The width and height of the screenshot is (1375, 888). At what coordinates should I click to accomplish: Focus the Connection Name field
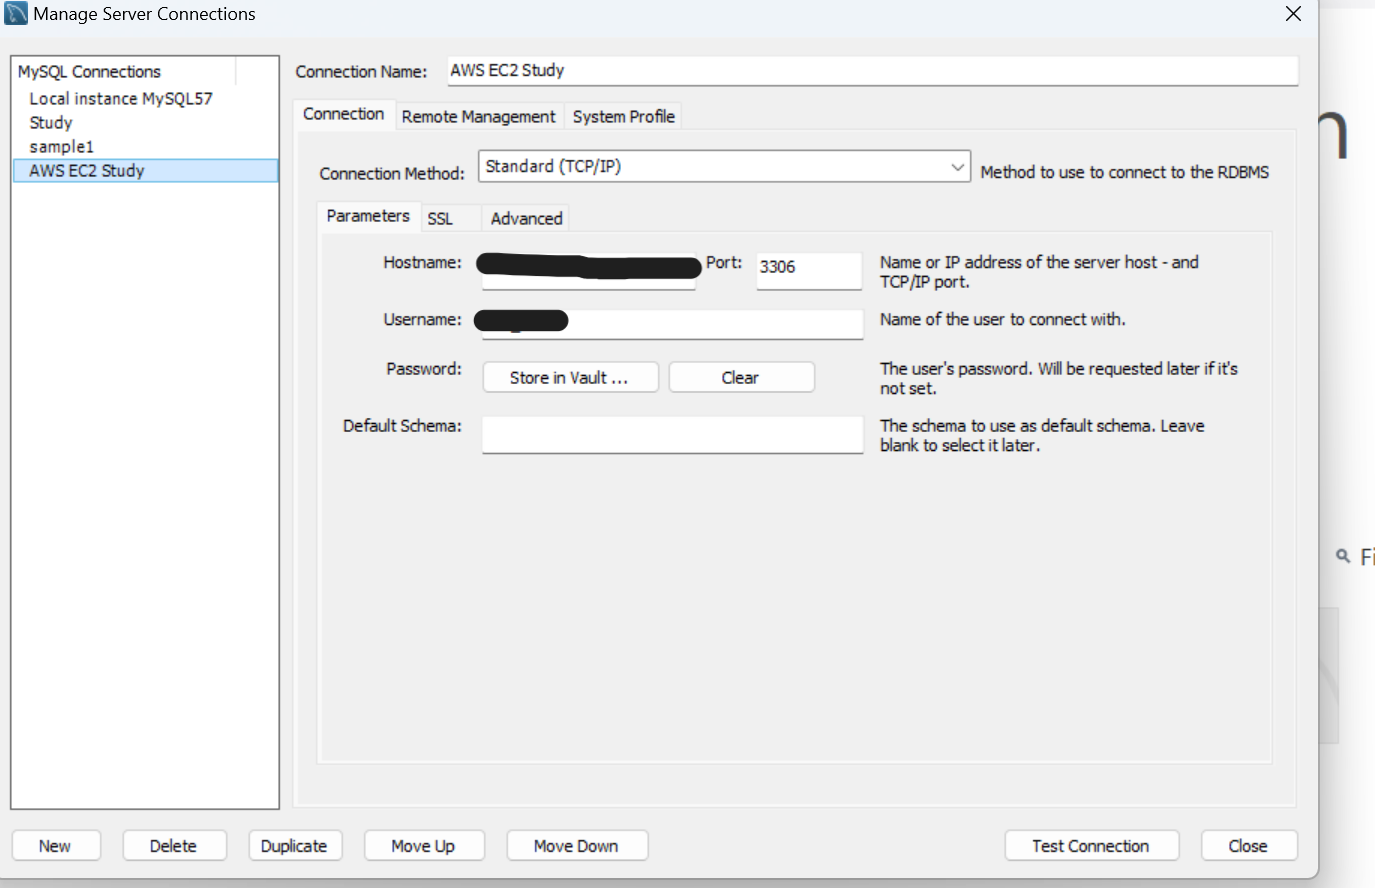(x=872, y=71)
